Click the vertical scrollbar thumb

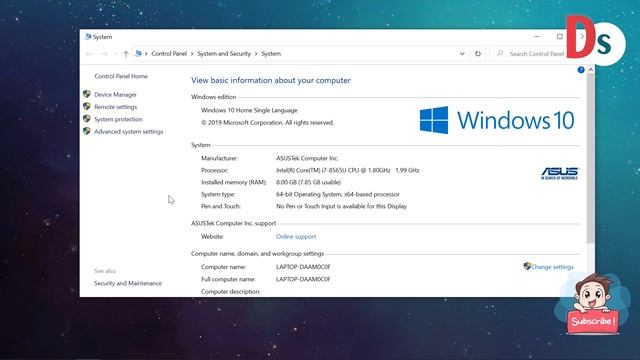click(x=590, y=159)
